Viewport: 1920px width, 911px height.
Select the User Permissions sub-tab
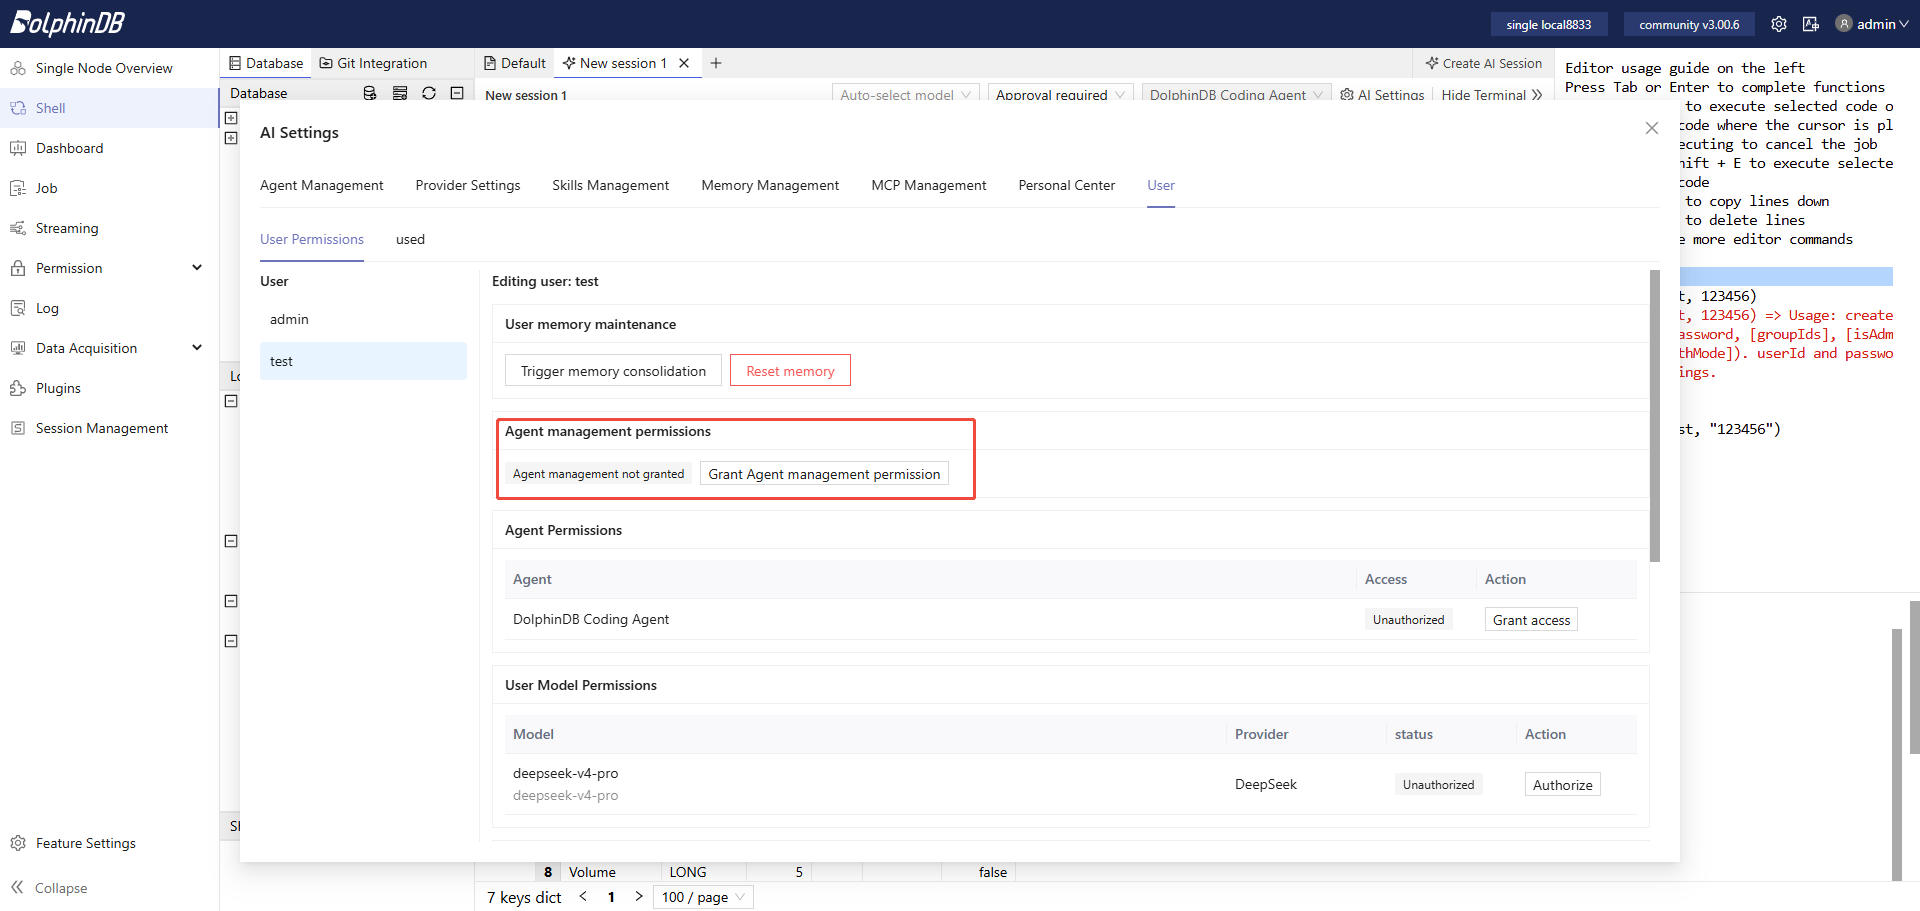coord(312,239)
